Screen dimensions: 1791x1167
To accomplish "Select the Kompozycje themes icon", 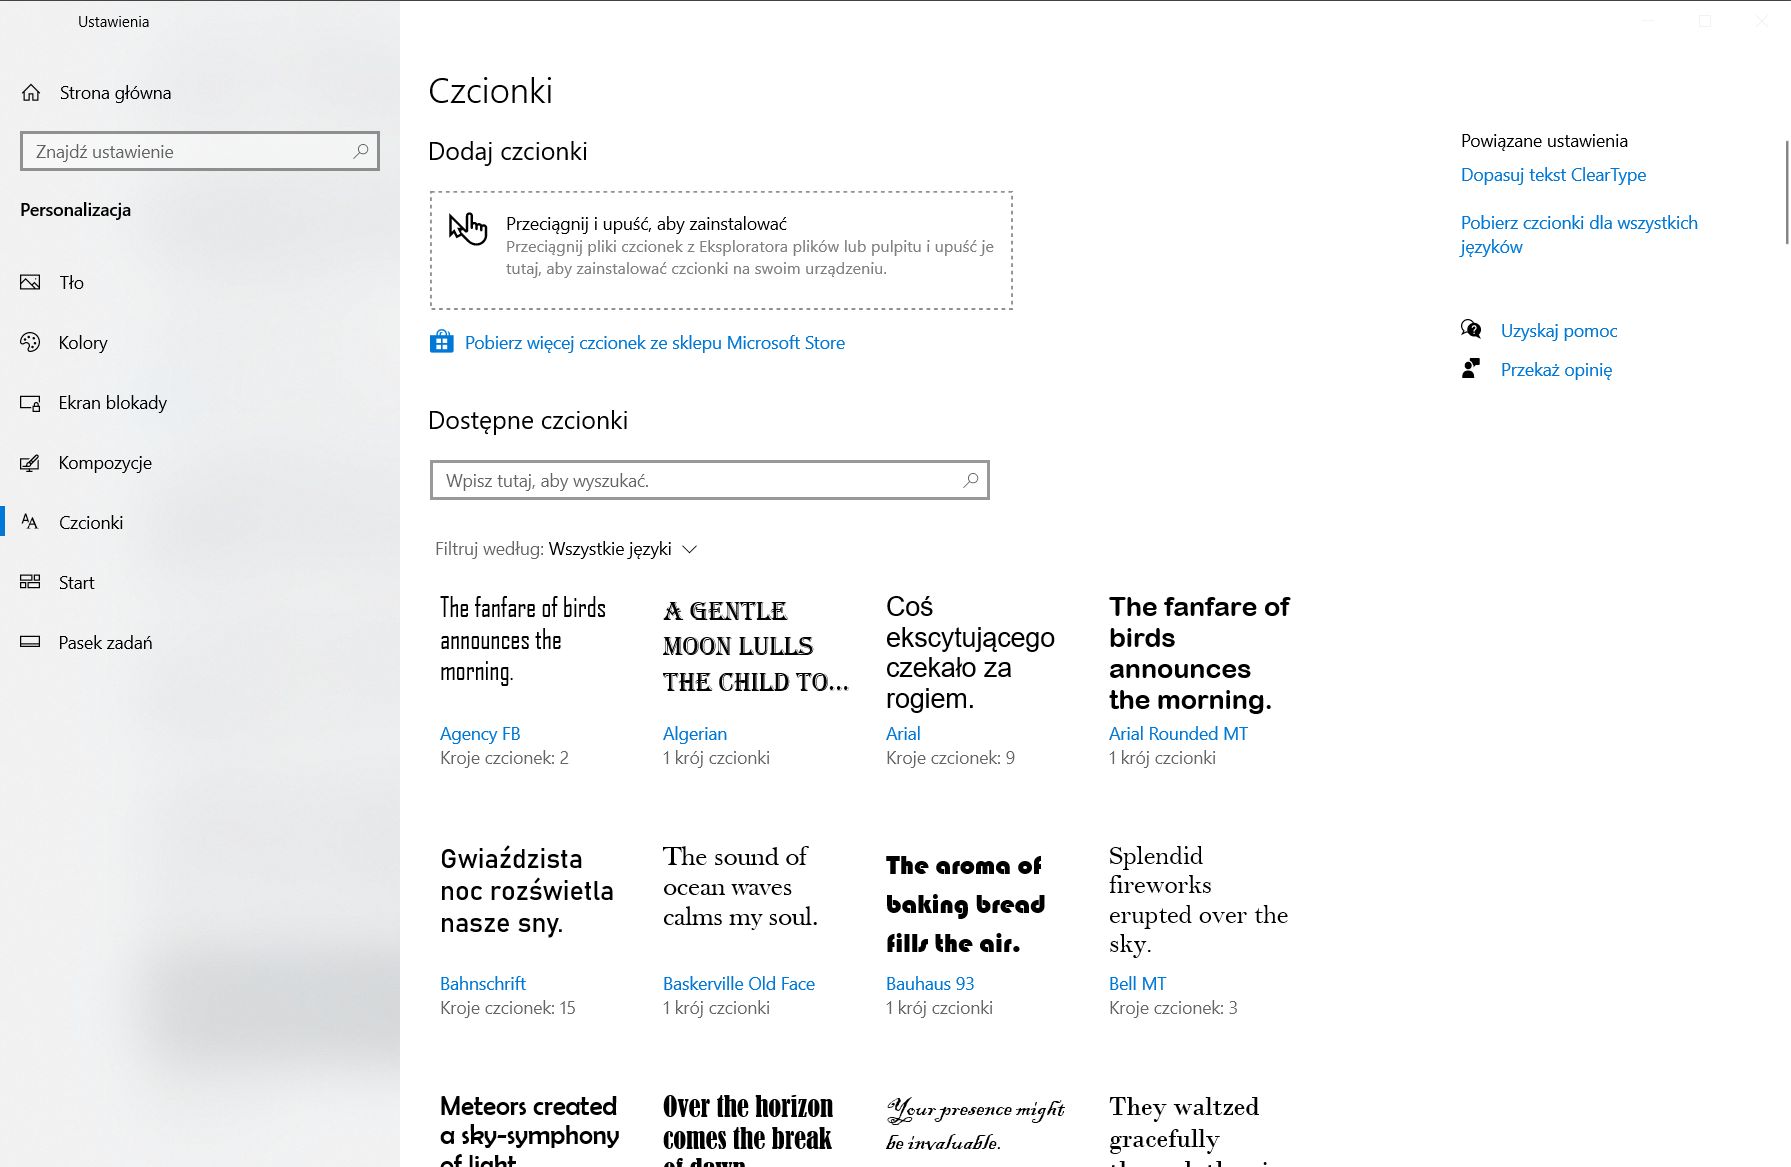I will point(29,462).
